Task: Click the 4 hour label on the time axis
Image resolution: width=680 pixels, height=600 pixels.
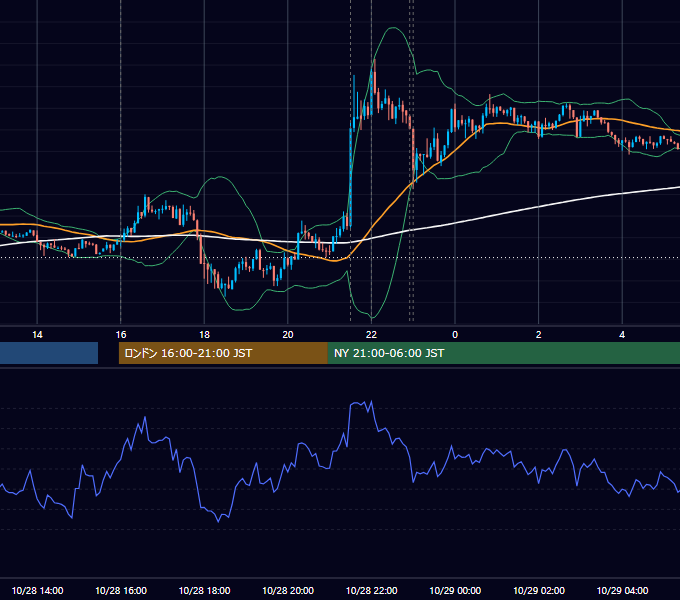Action: tap(622, 335)
